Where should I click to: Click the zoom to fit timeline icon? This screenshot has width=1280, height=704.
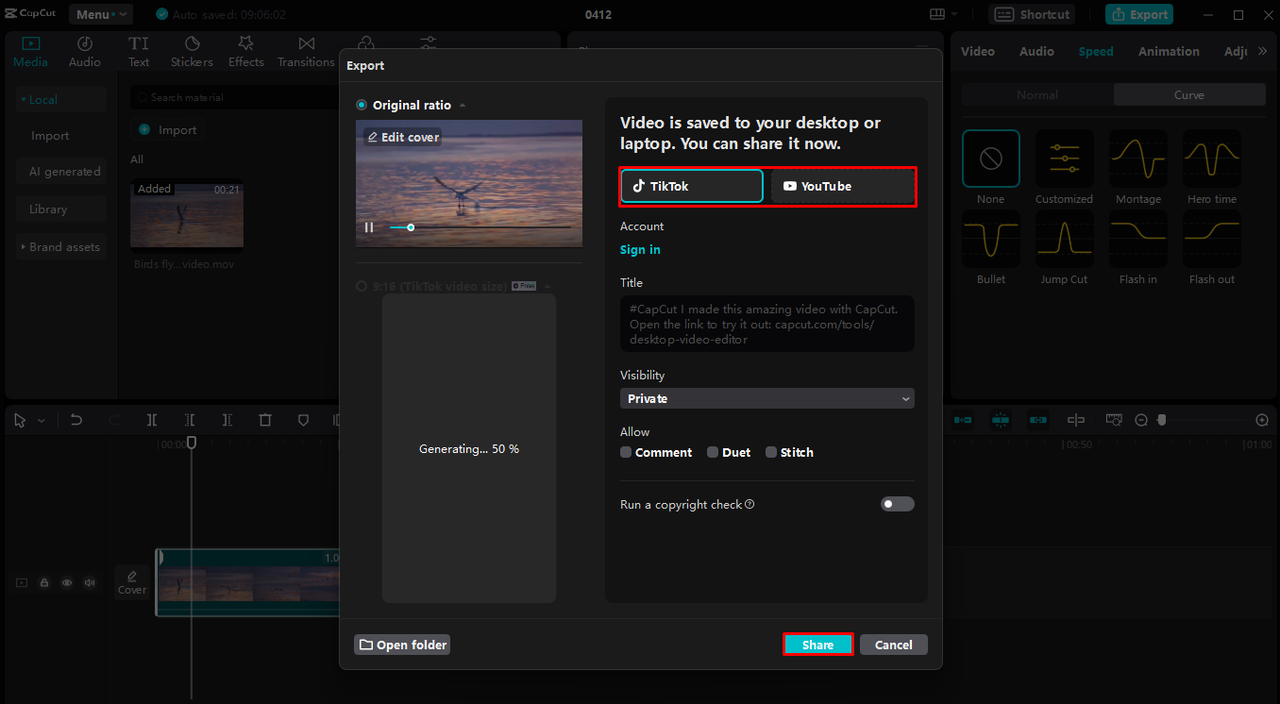pos(1114,420)
